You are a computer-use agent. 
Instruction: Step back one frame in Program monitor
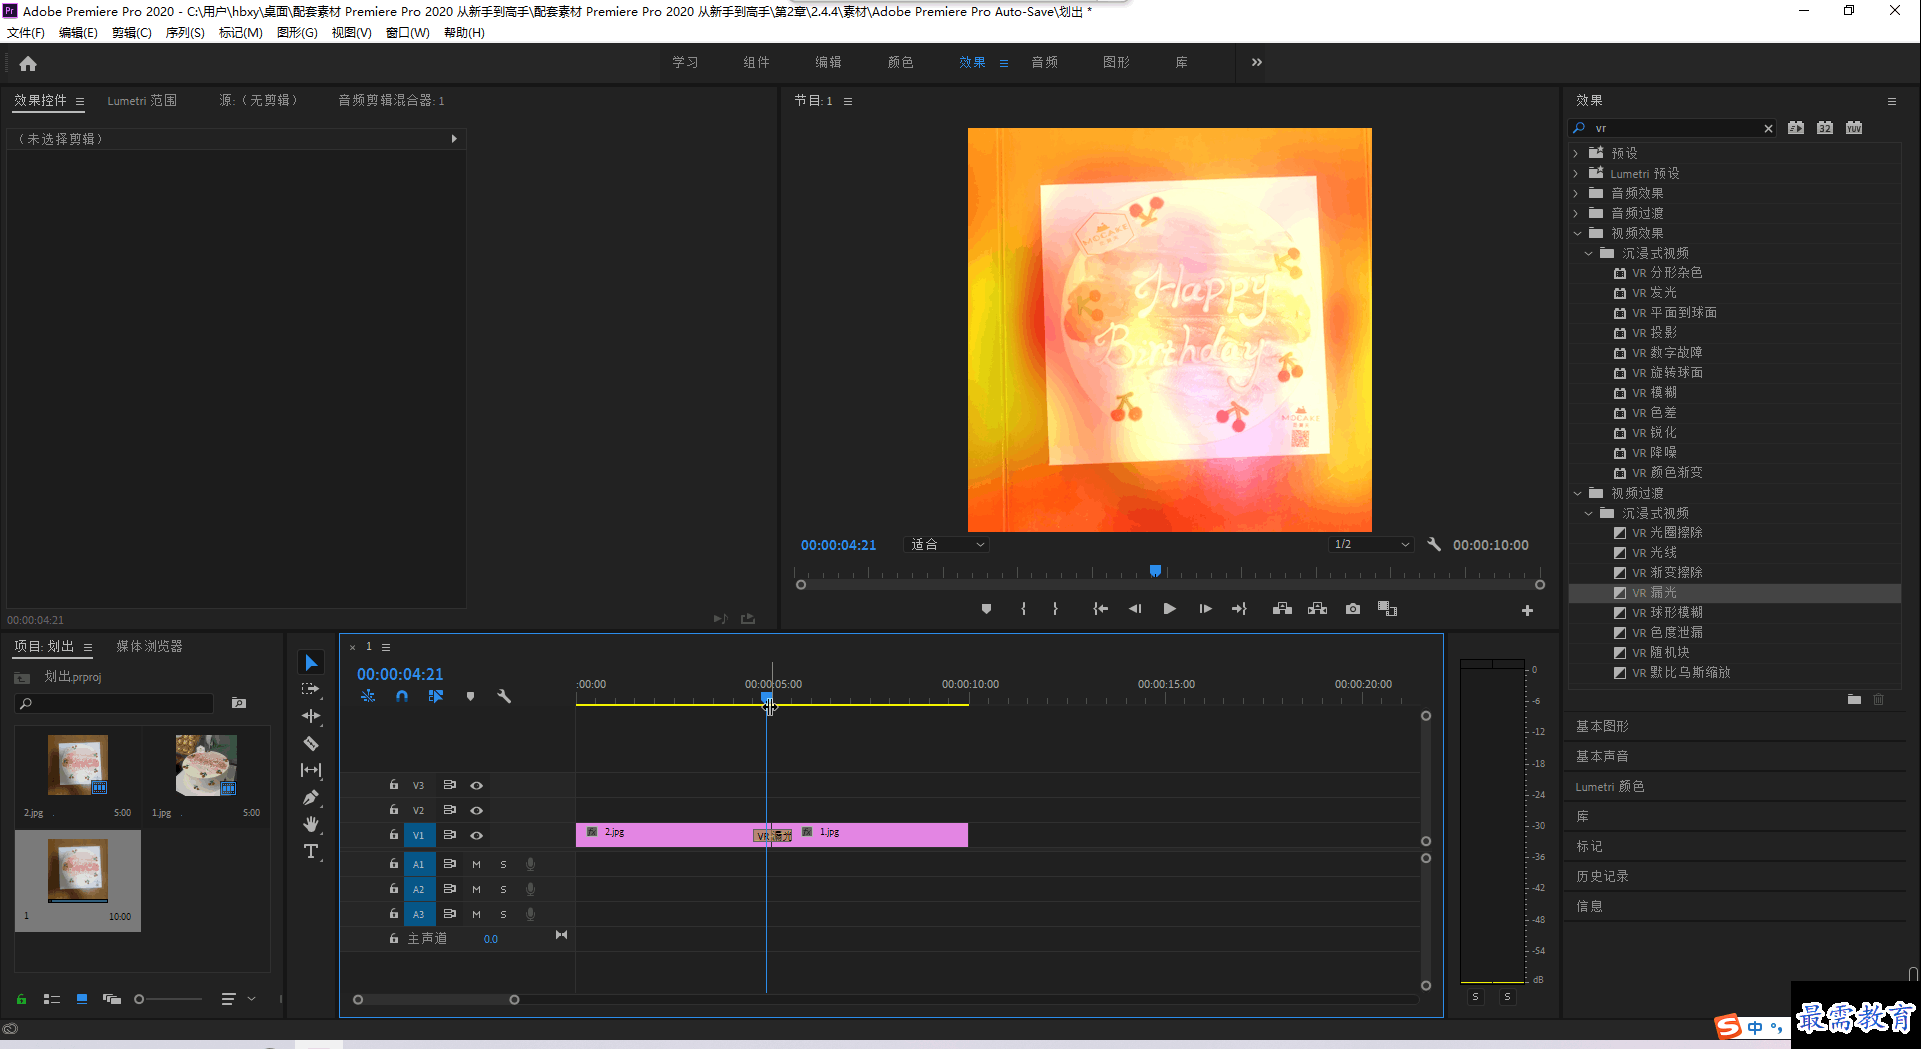(1134, 609)
